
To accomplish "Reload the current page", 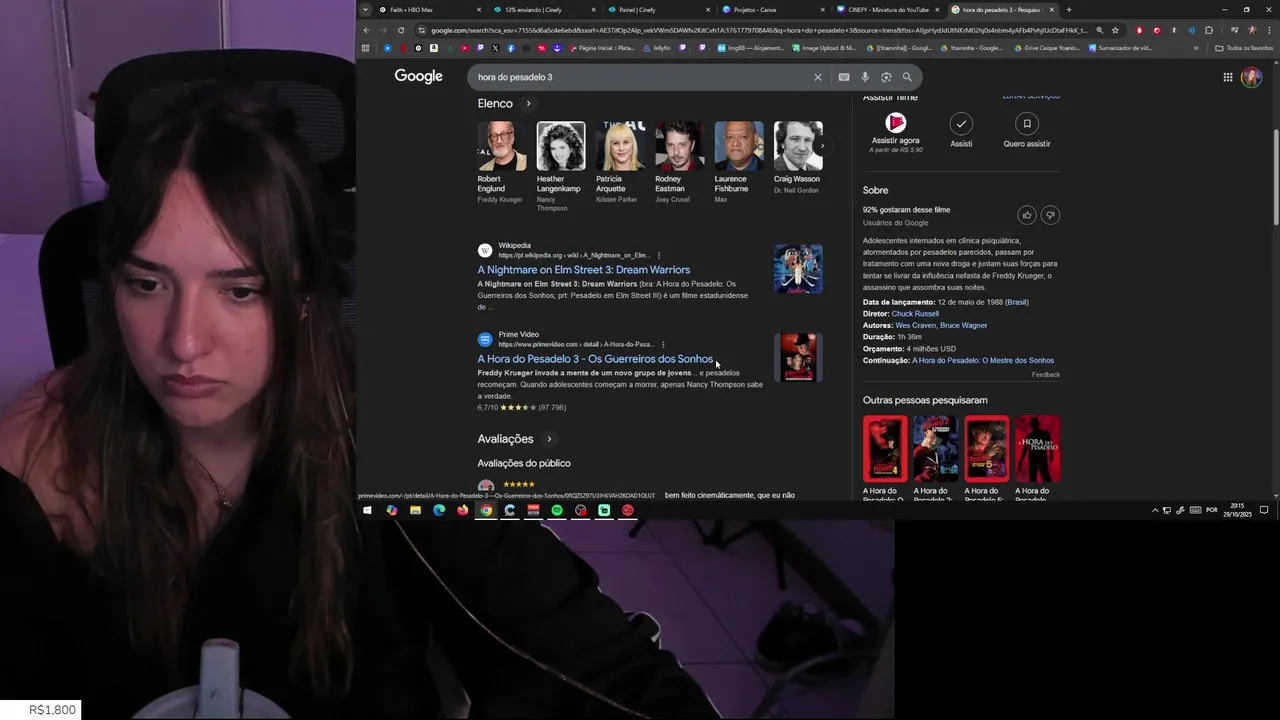I will coord(401,30).
